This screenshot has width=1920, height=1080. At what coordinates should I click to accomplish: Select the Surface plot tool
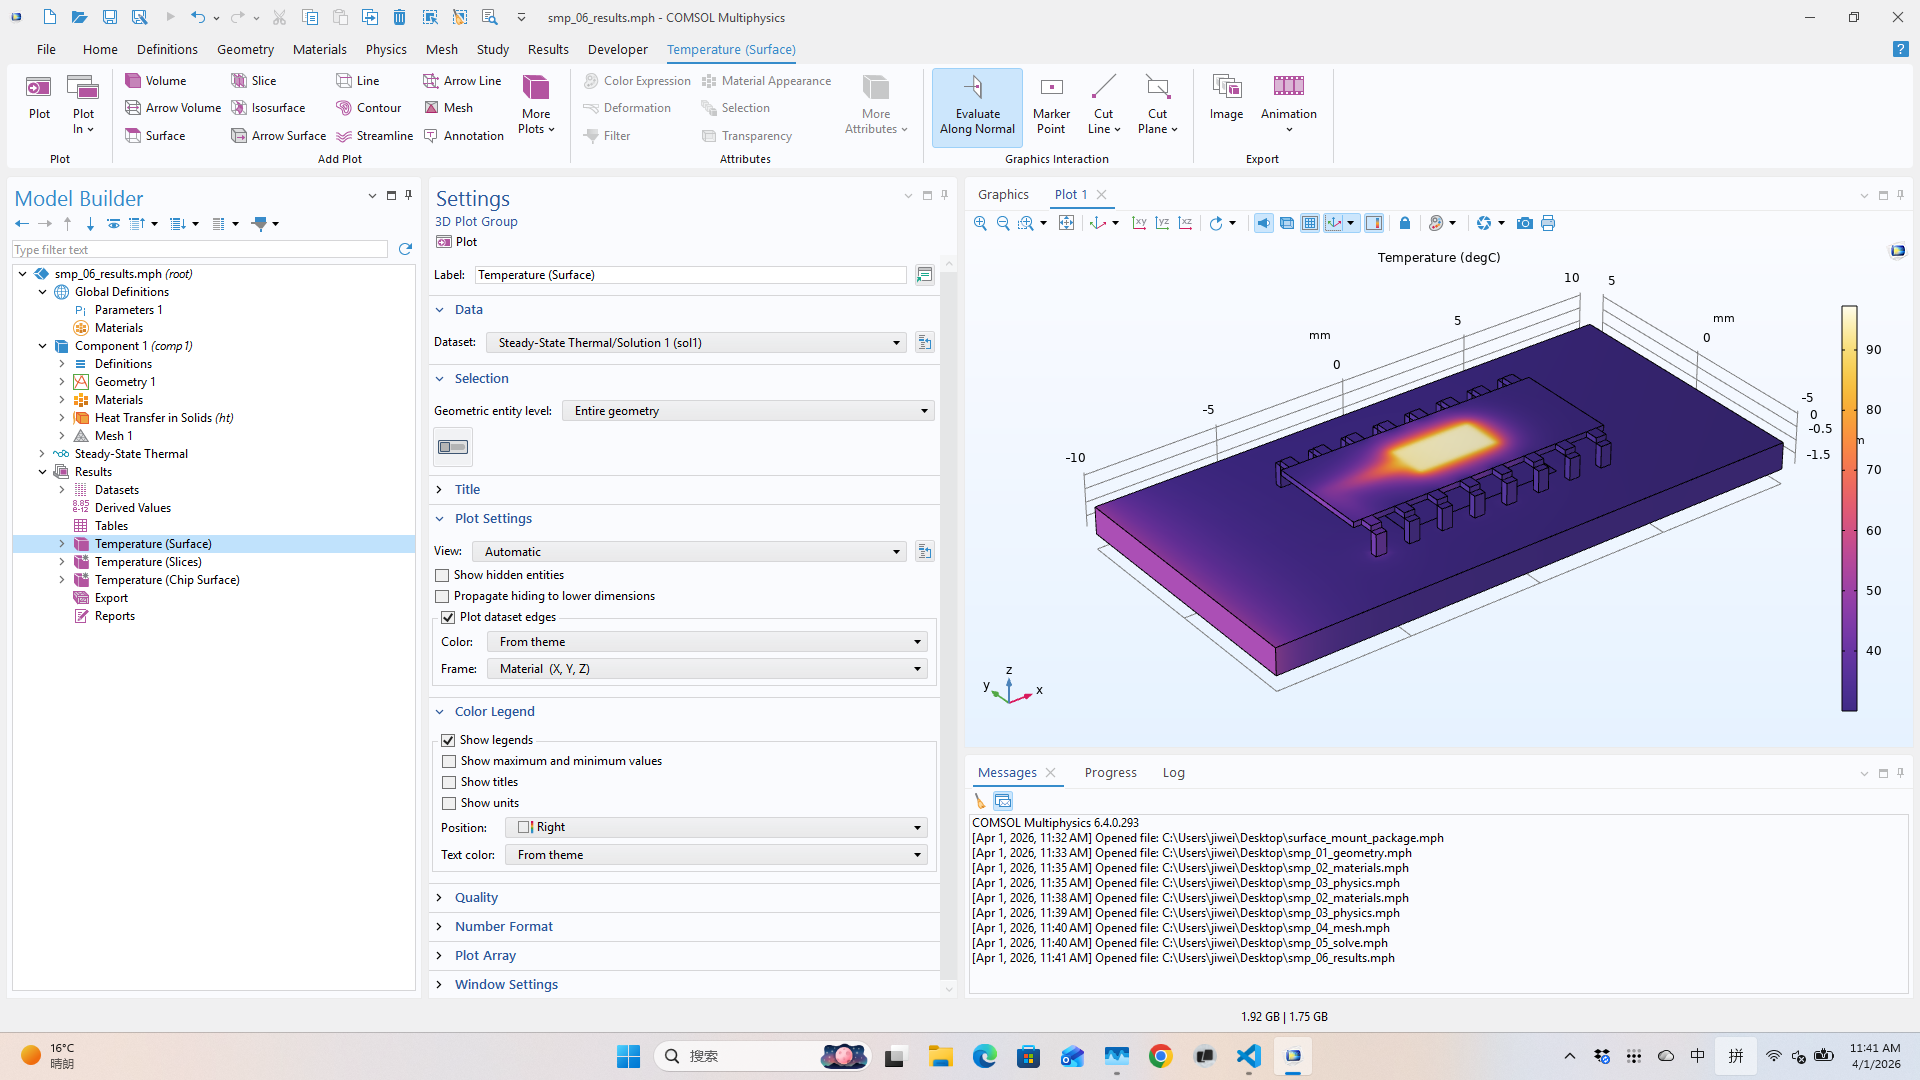156,135
